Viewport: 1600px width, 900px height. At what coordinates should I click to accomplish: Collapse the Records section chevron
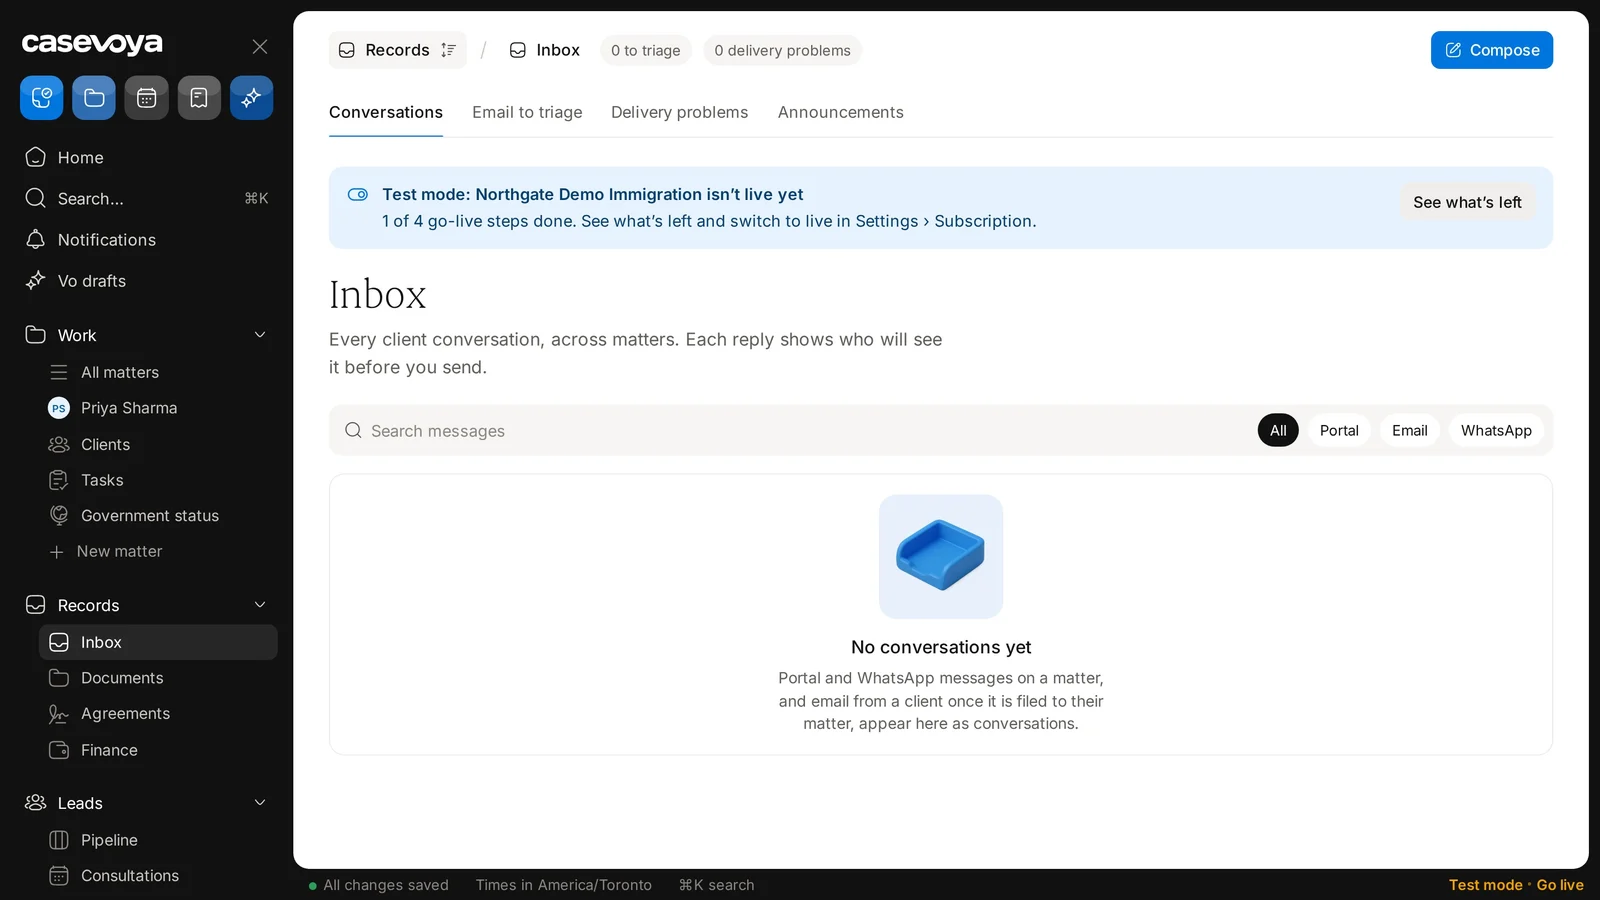[x=260, y=605]
